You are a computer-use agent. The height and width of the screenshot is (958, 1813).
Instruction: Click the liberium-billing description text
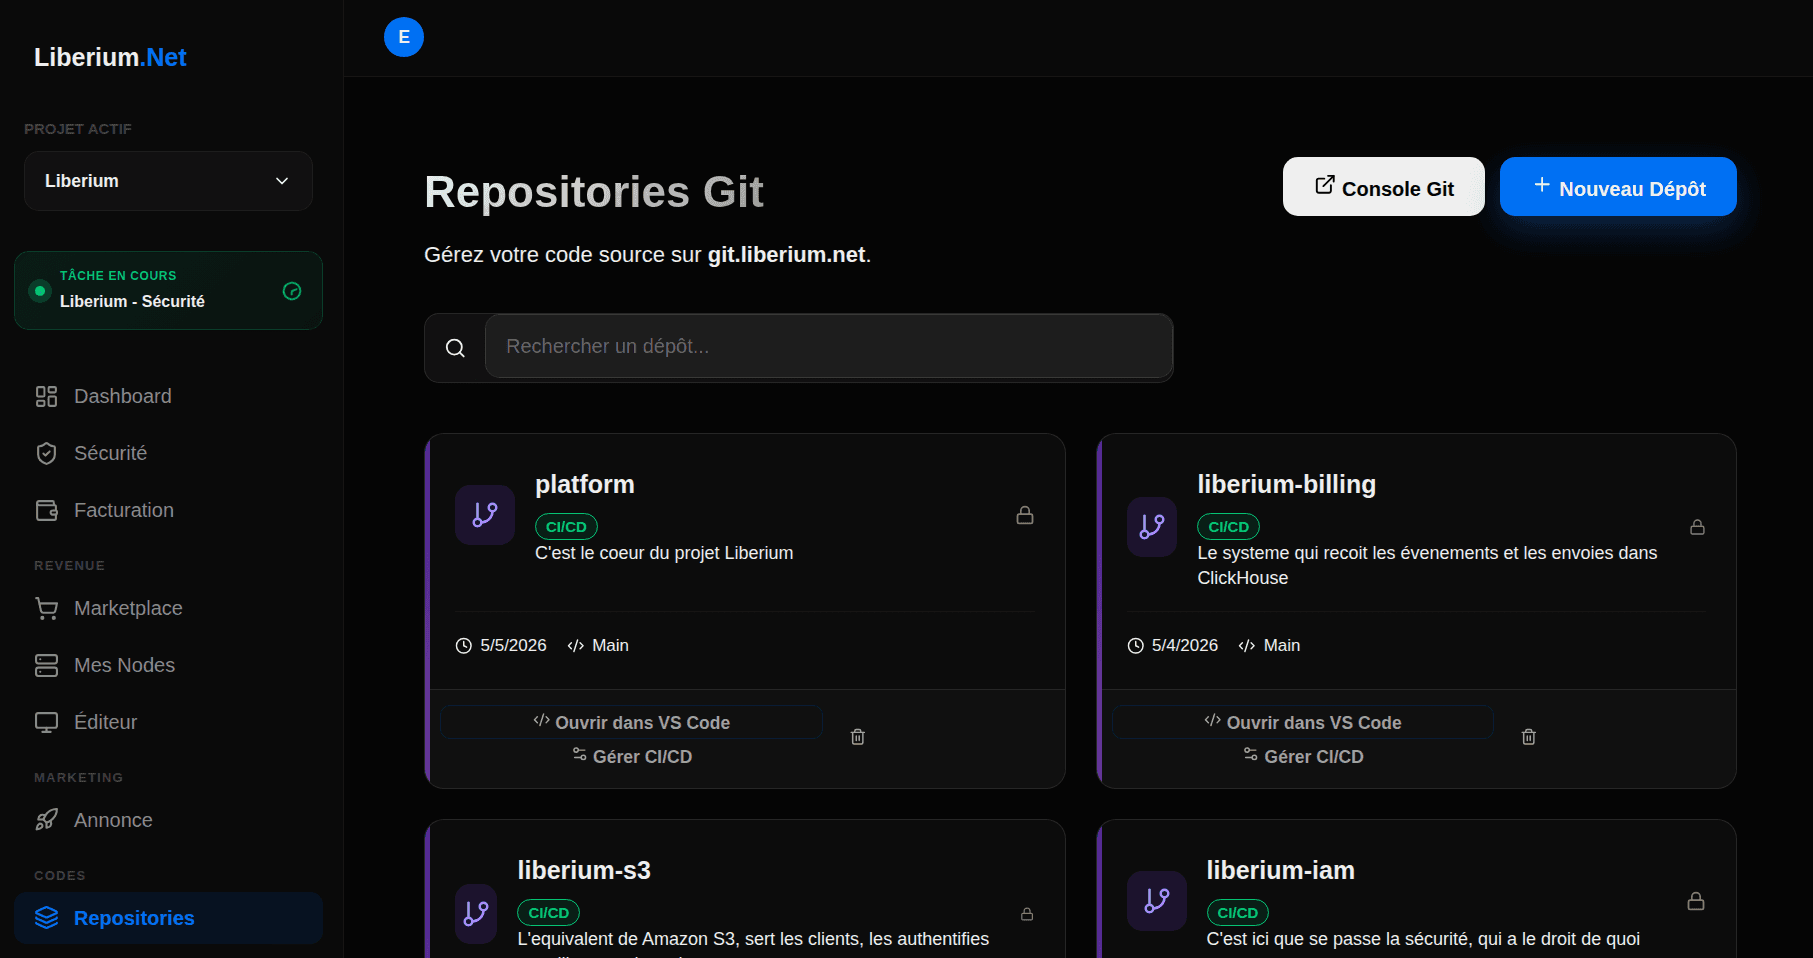tap(1427, 565)
